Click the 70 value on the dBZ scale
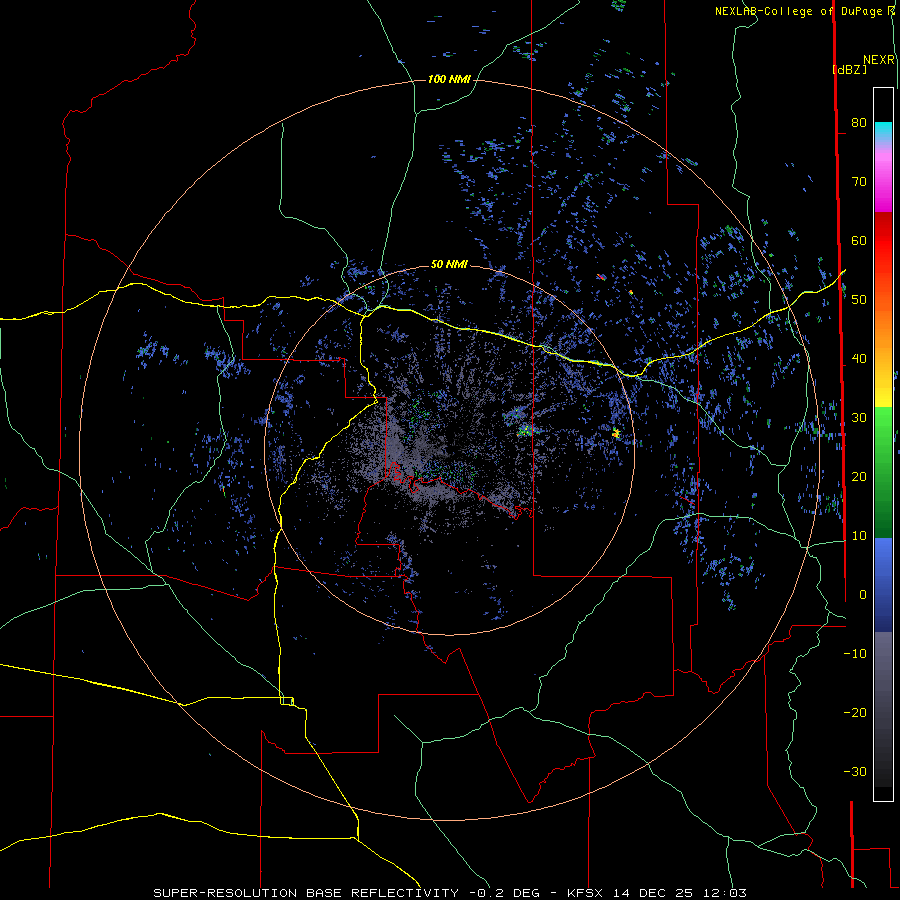Screen dimensions: 900x900 [x=859, y=181]
